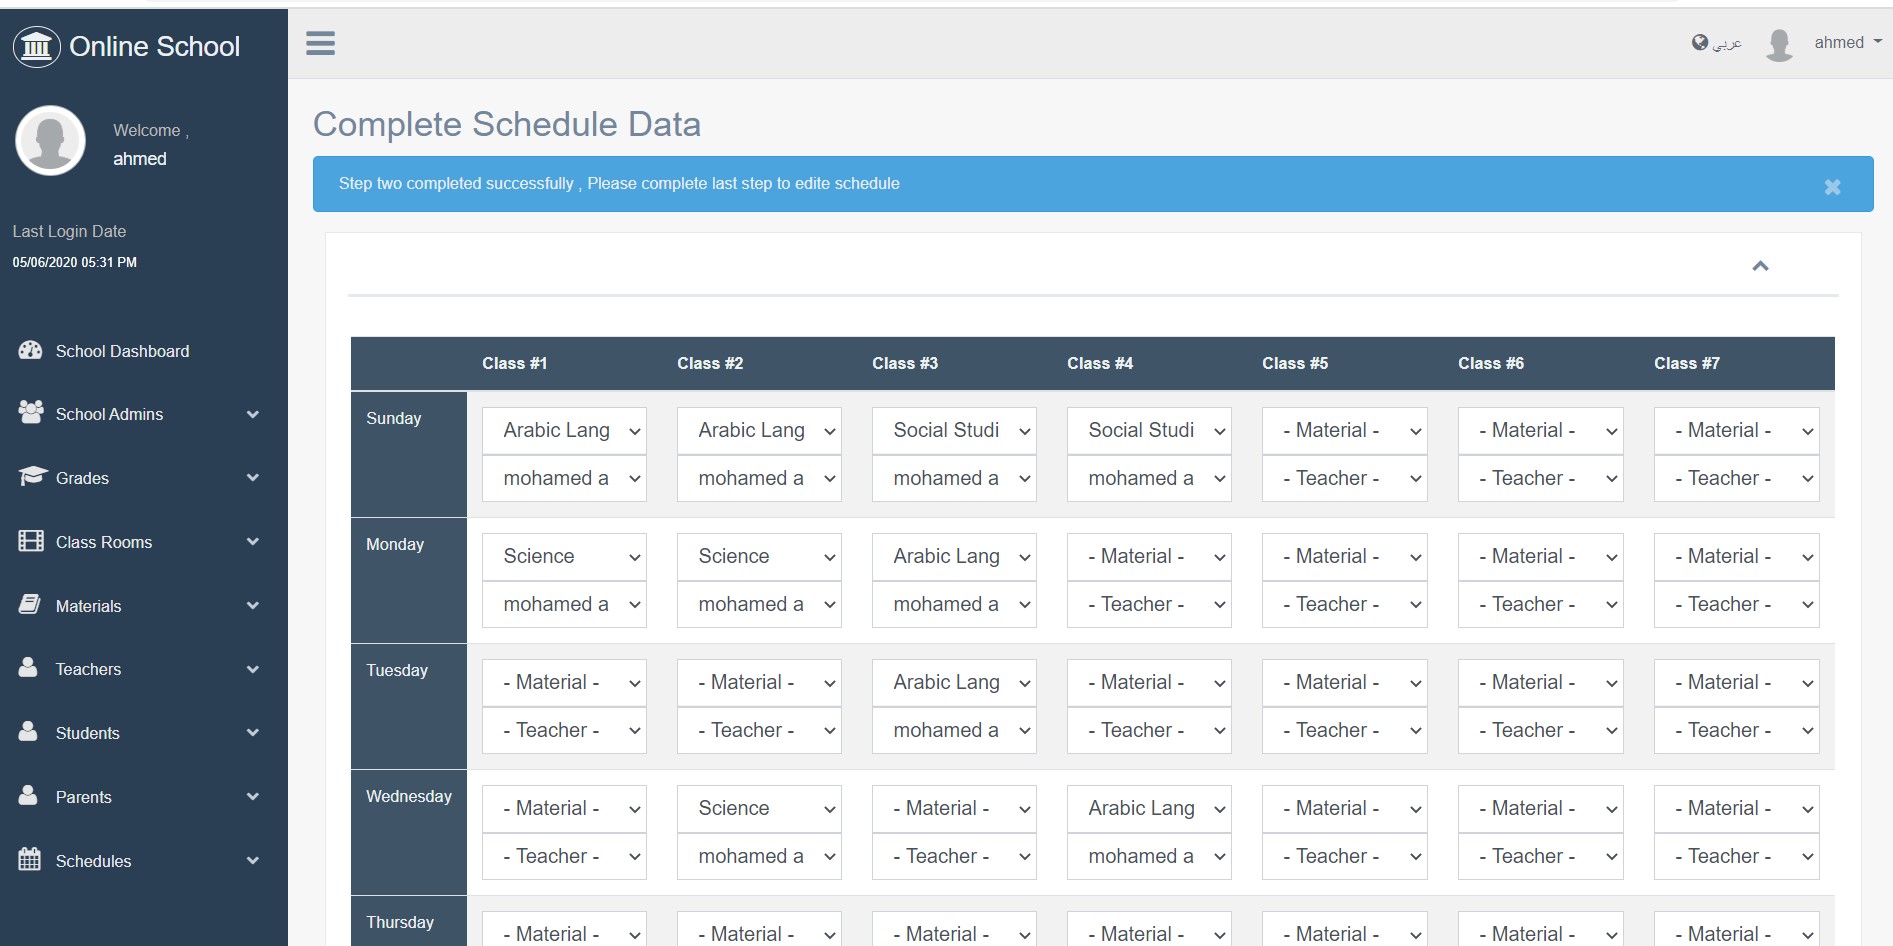
Task: Collapse the schedule panel with chevron
Action: 1760,266
